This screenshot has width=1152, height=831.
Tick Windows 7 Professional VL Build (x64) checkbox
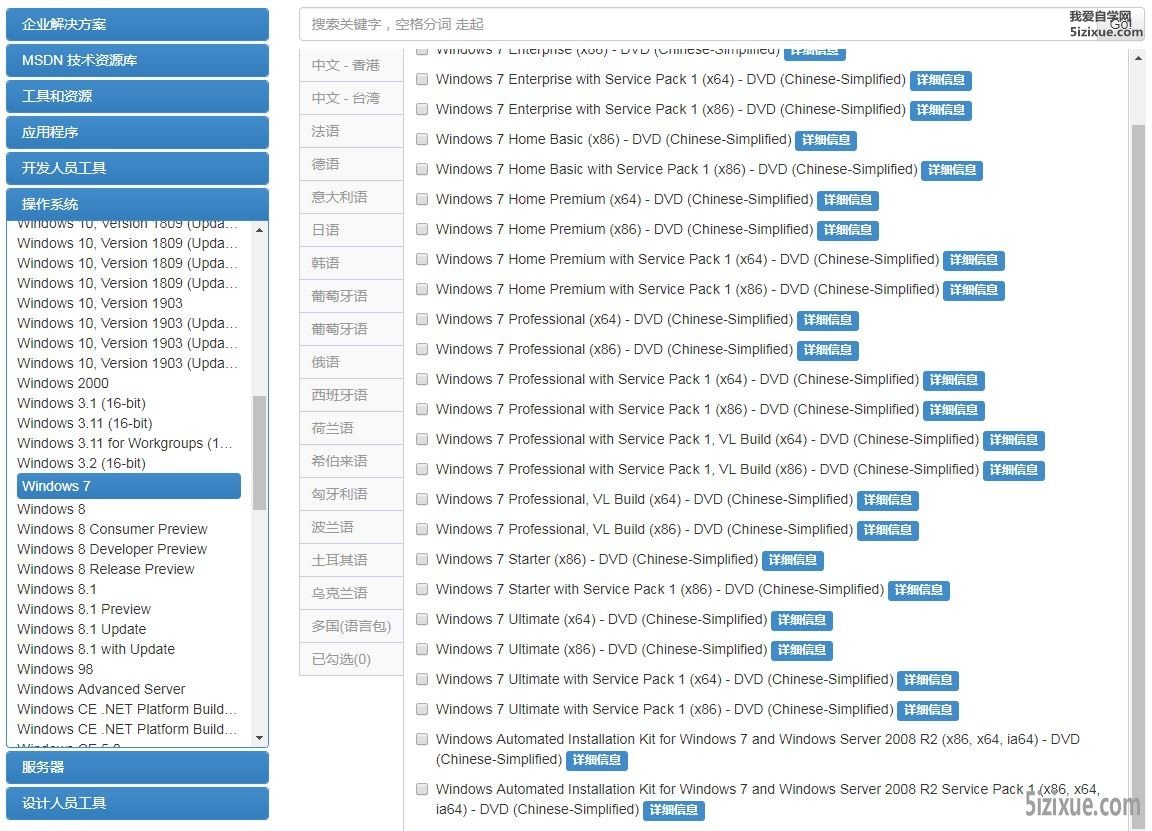pyautogui.click(x=422, y=500)
